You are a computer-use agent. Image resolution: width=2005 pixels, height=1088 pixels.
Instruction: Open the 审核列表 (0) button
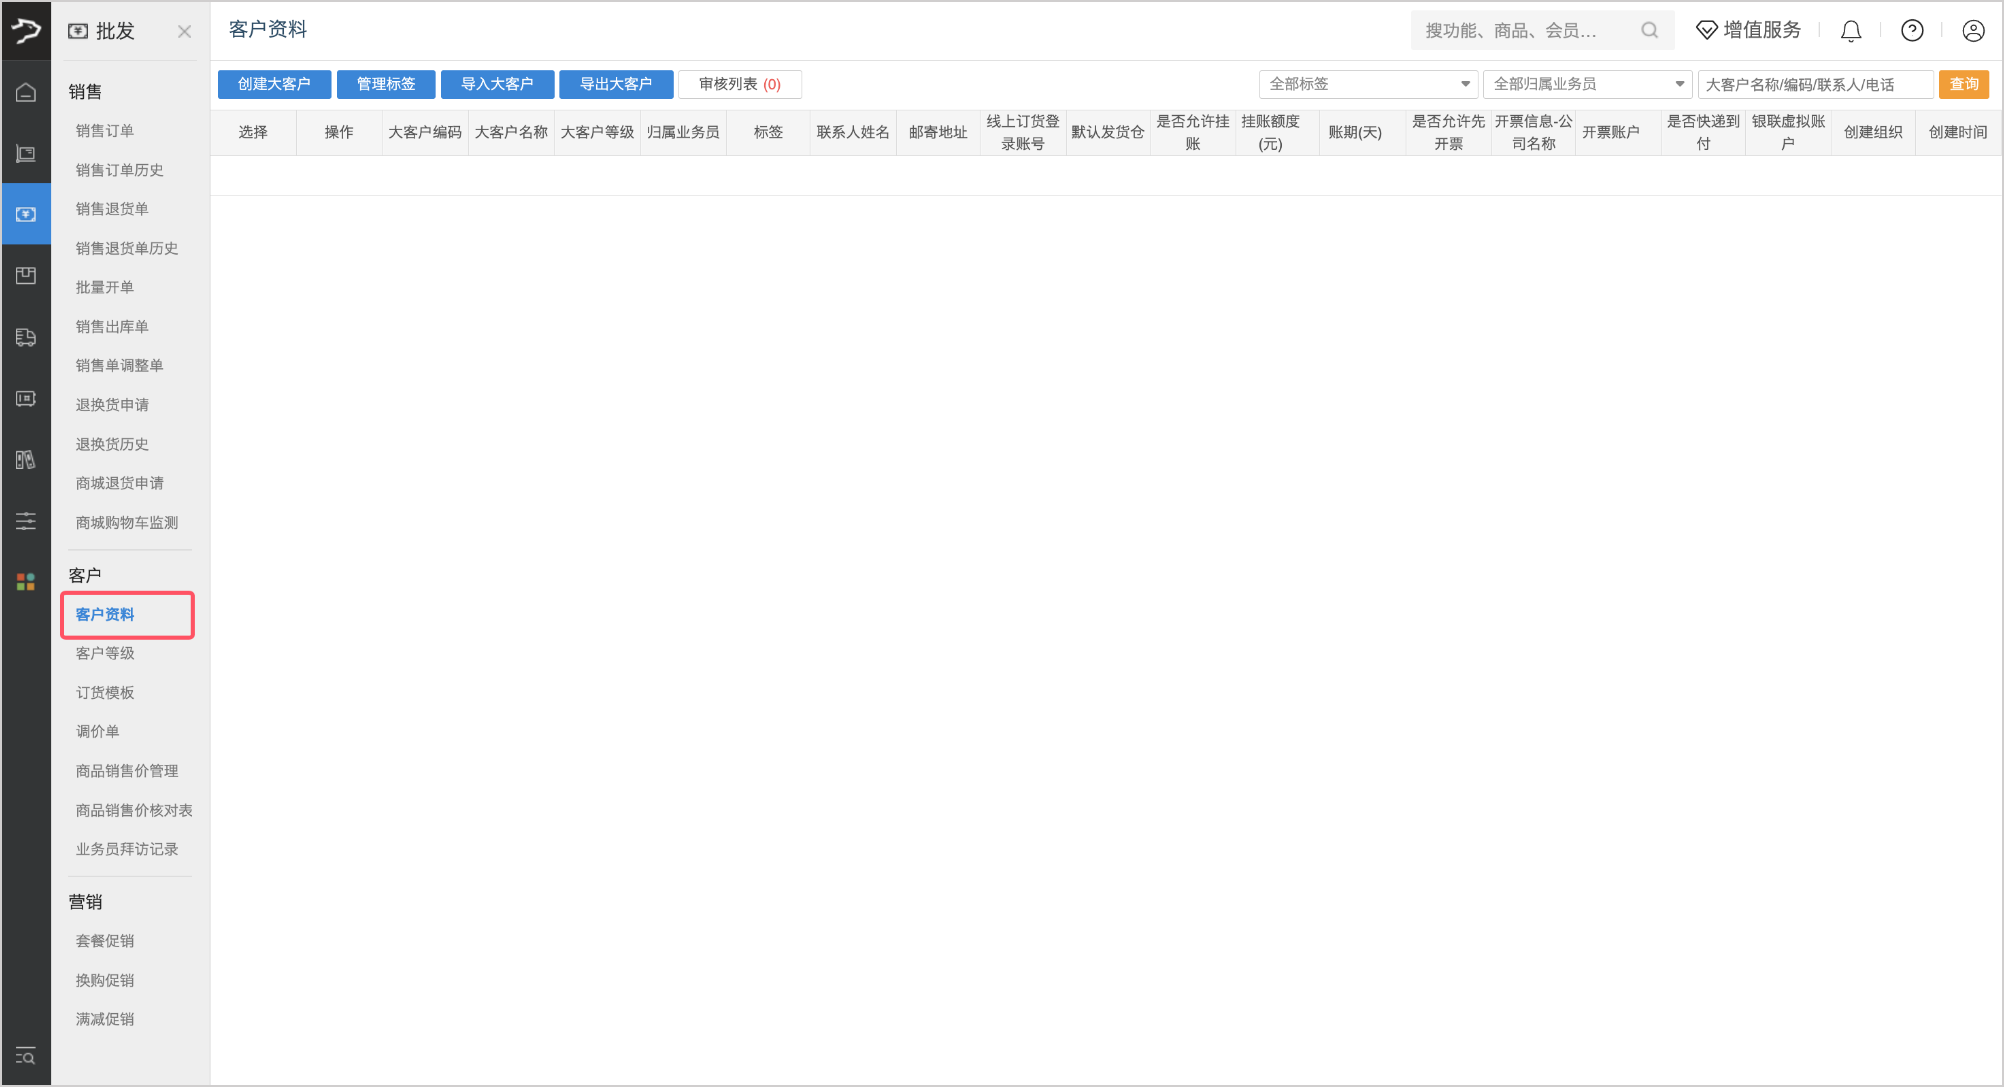pos(739,84)
